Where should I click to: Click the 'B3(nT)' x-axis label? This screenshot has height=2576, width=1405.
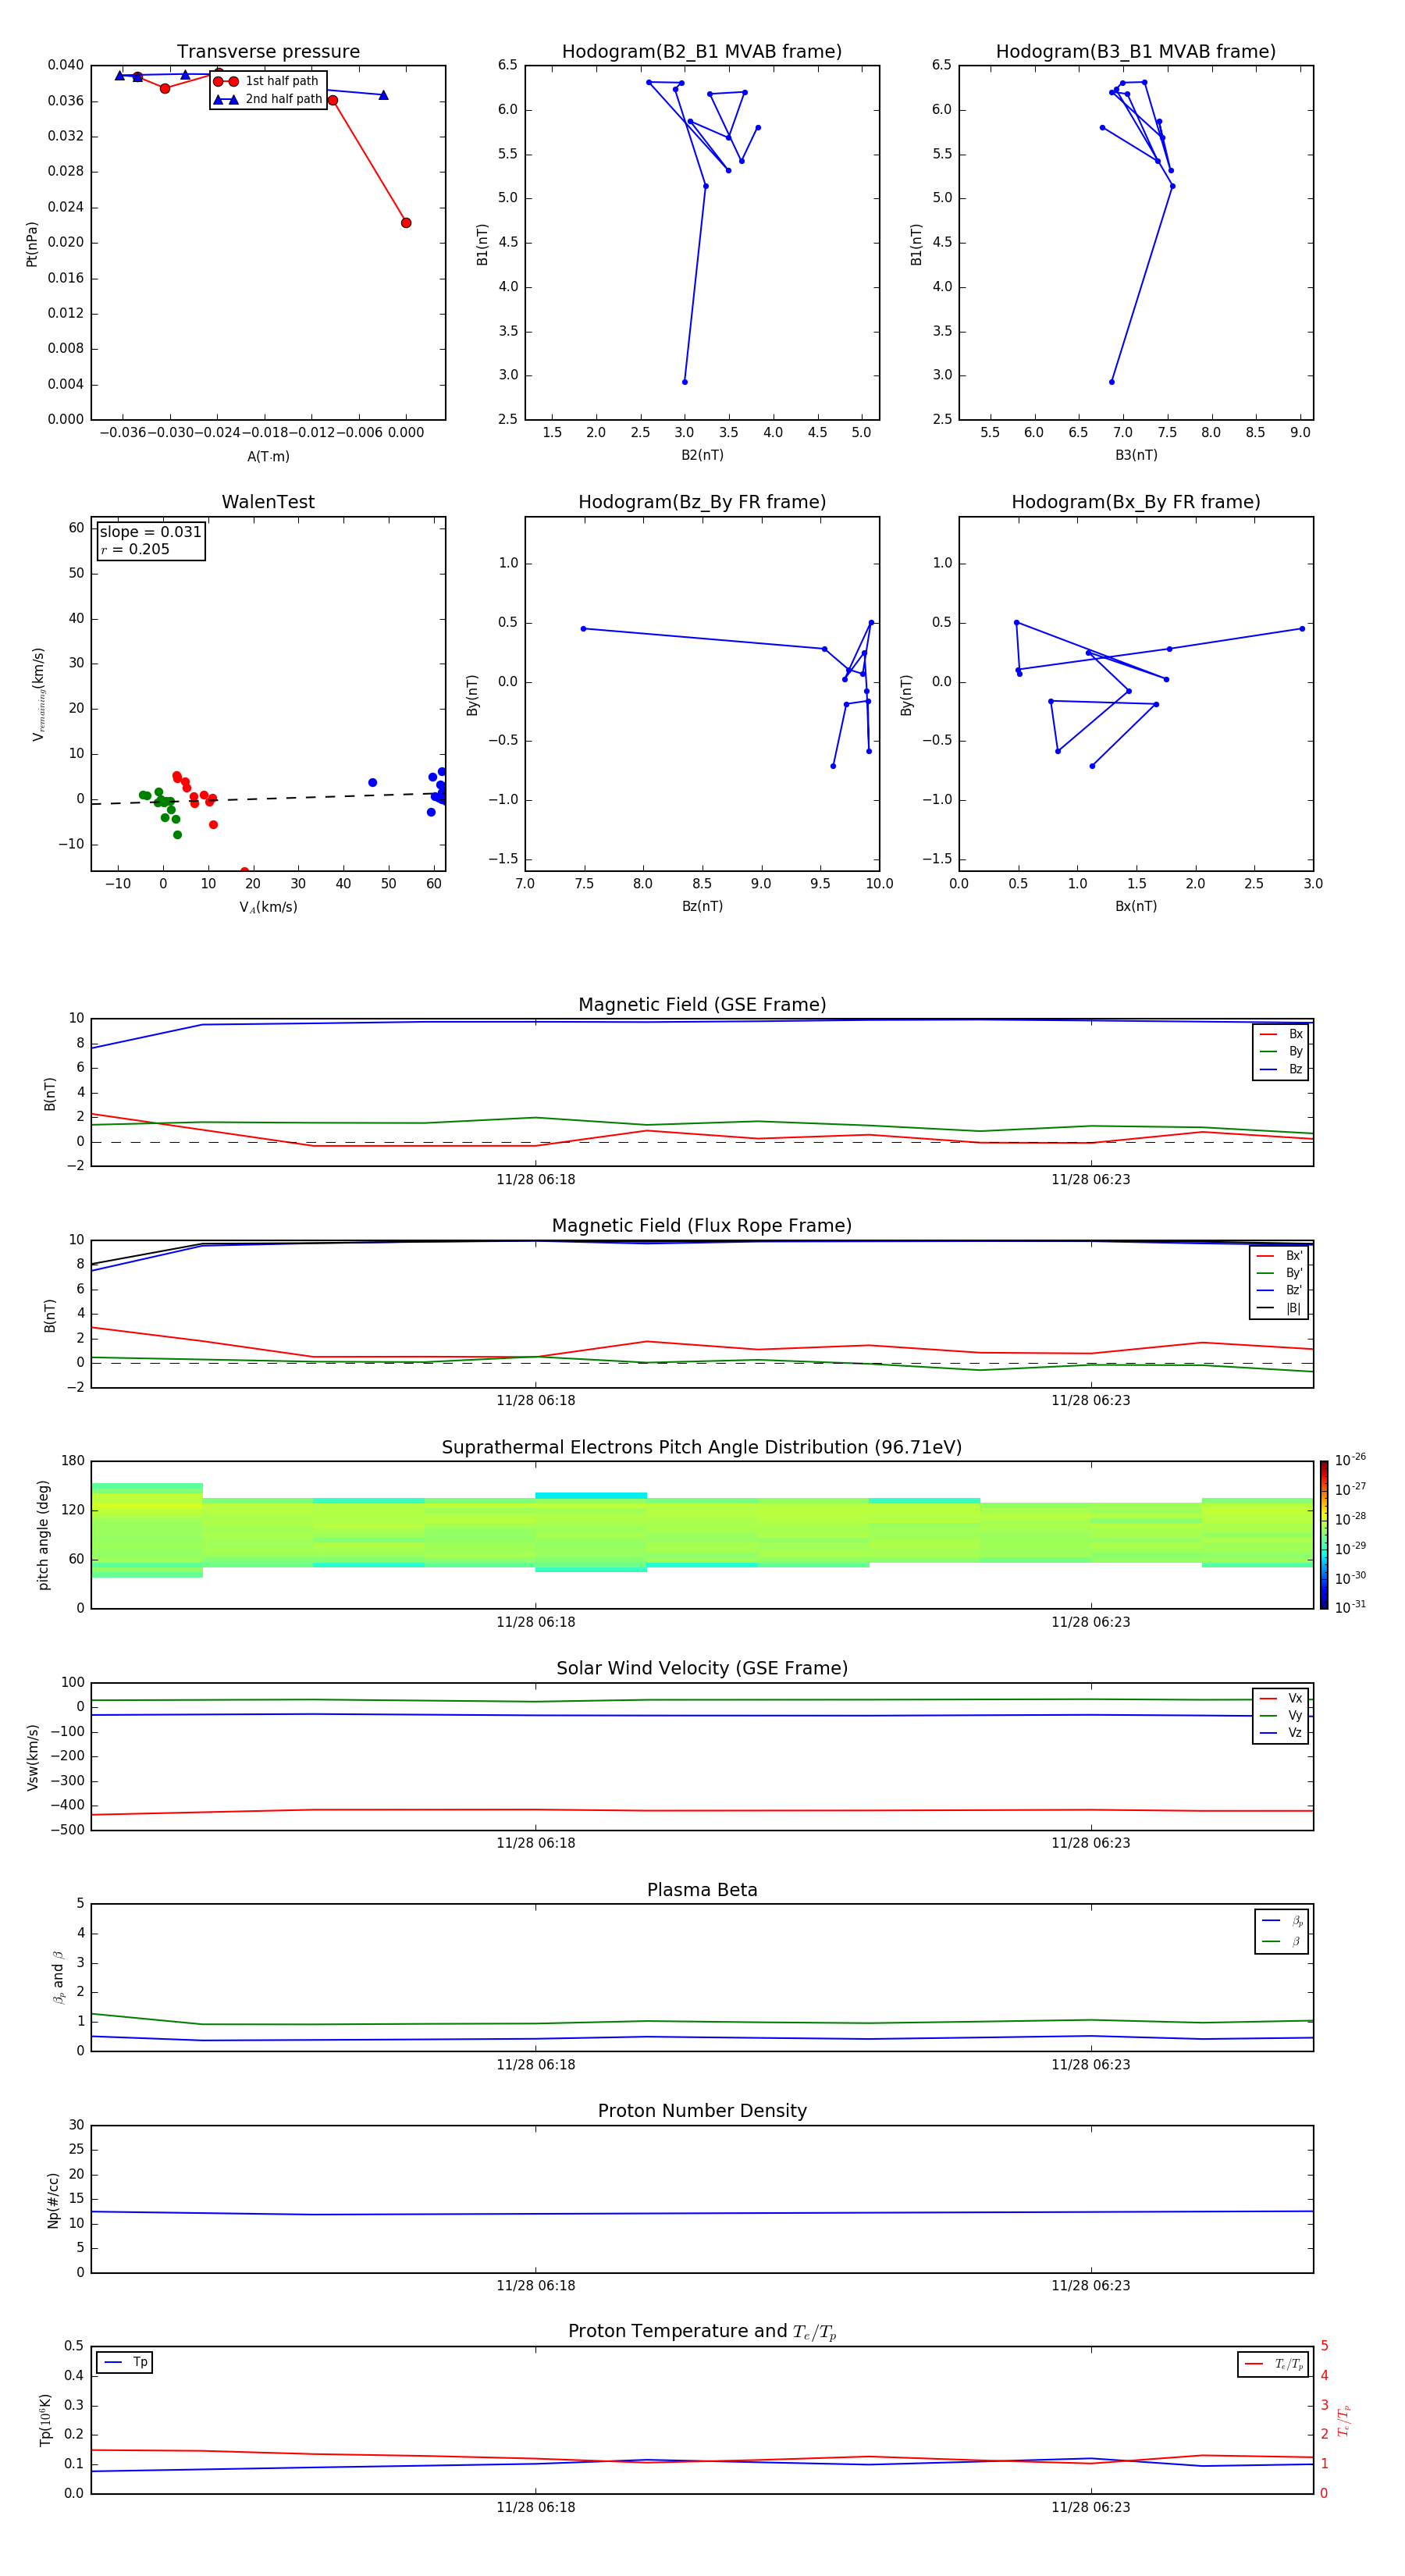(x=1136, y=455)
